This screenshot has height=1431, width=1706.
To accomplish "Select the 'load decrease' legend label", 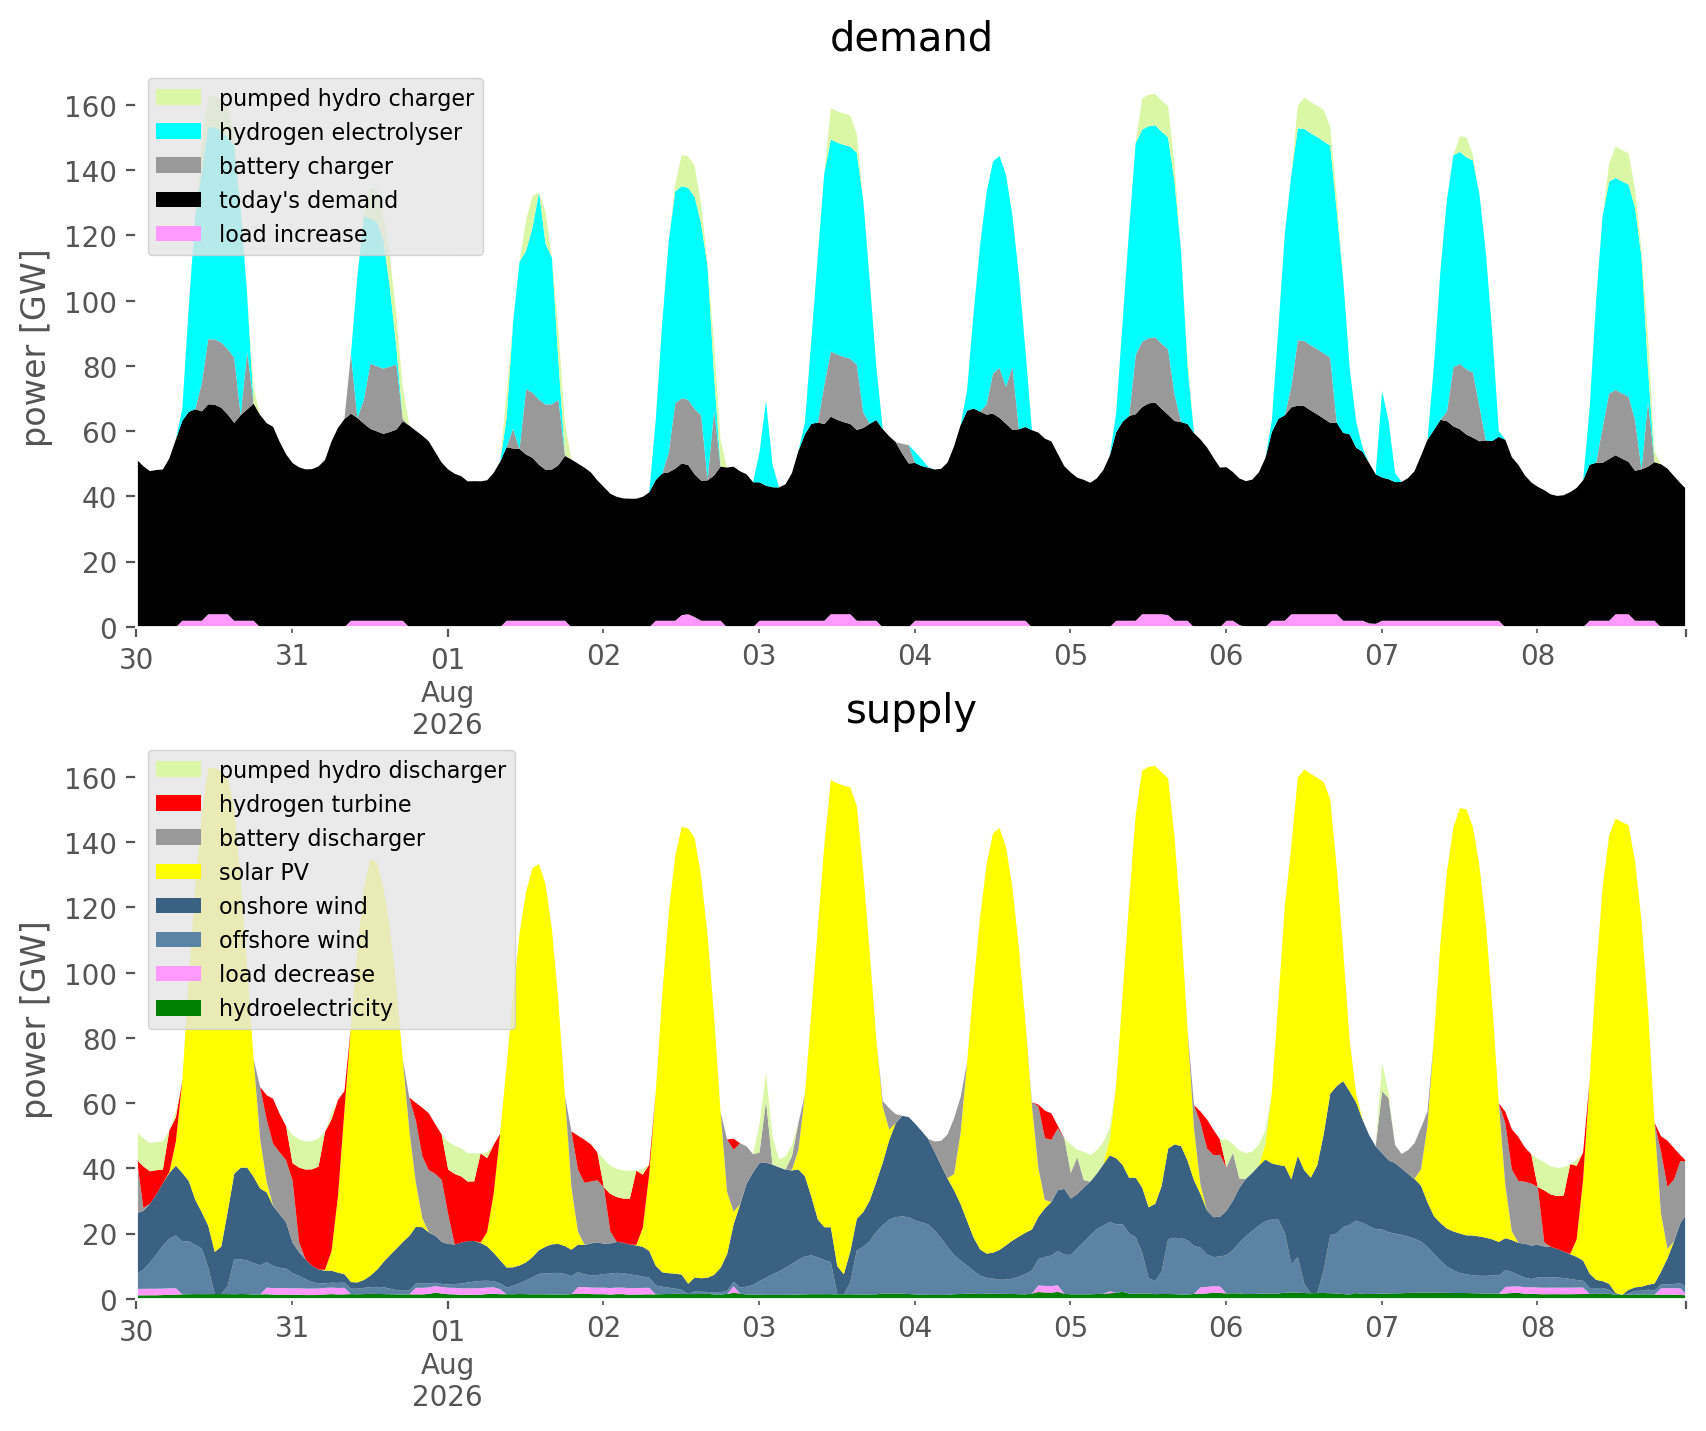I will pyautogui.click(x=297, y=974).
